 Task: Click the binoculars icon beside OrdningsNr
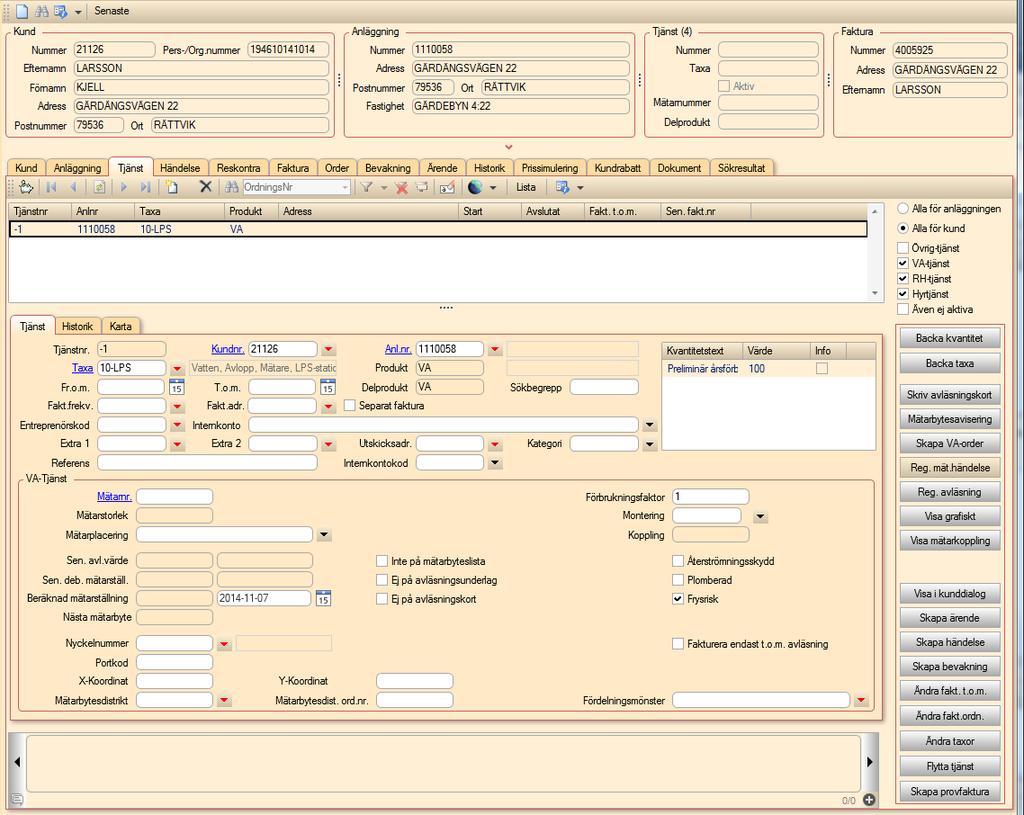click(x=231, y=187)
